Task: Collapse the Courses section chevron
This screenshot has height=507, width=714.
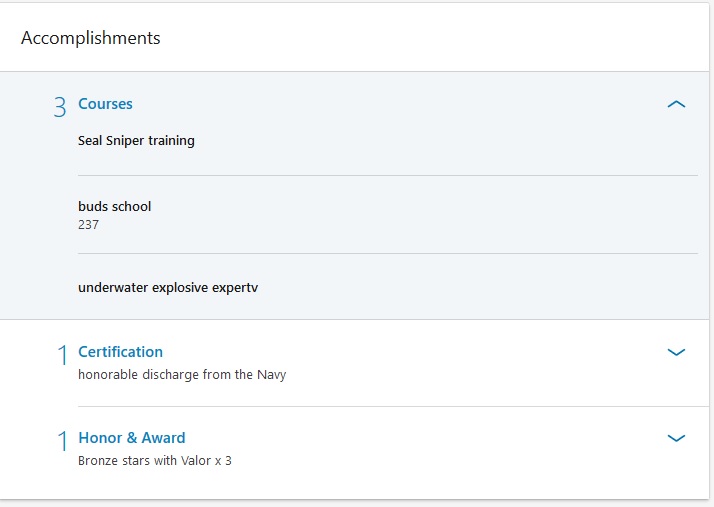Action: 676,104
